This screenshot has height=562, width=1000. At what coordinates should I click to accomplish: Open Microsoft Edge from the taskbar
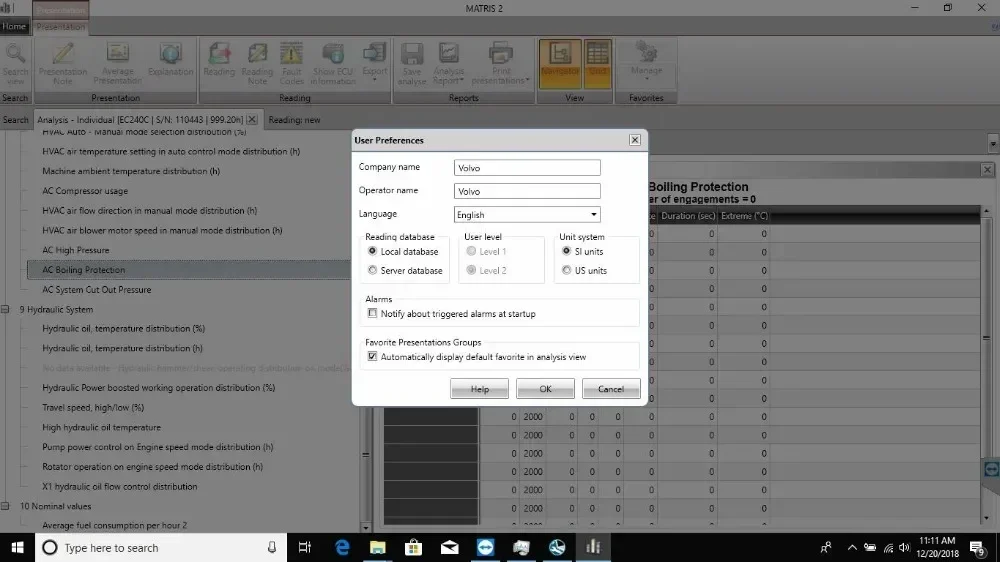(x=342, y=547)
